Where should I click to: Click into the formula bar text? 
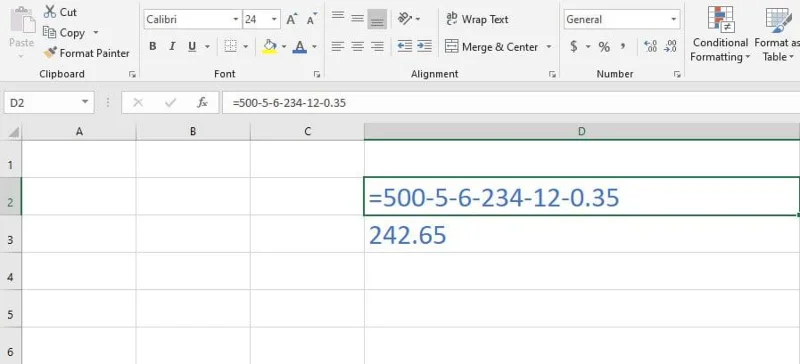click(x=289, y=103)
